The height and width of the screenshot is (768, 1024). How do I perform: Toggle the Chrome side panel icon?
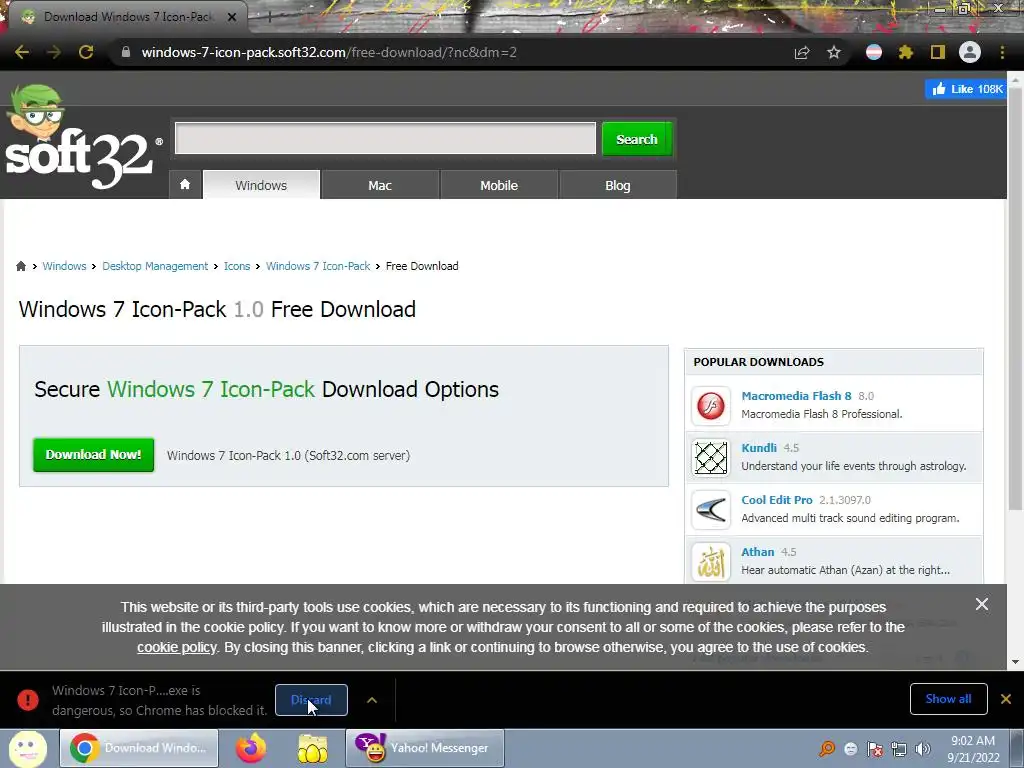click(938, 52)
